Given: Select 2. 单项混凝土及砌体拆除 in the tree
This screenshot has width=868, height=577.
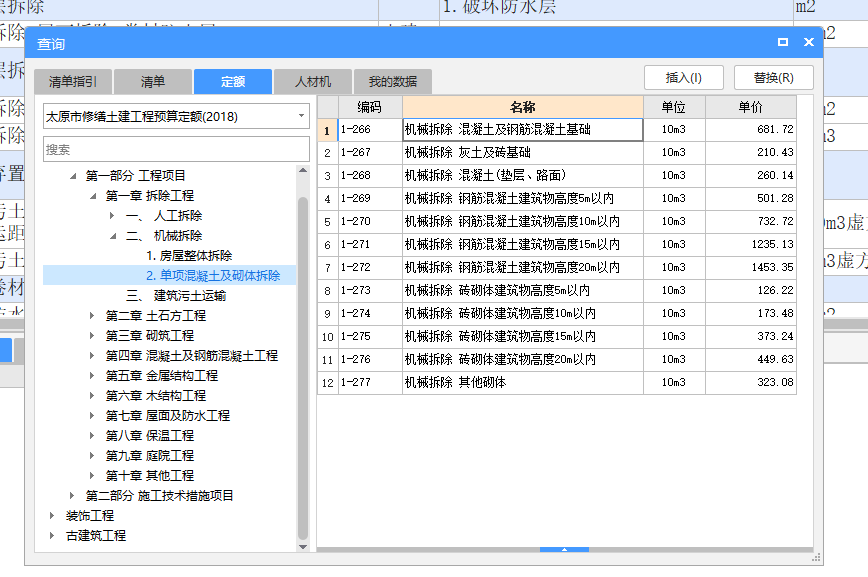Looking at the screenshot, I should point(213,276).
